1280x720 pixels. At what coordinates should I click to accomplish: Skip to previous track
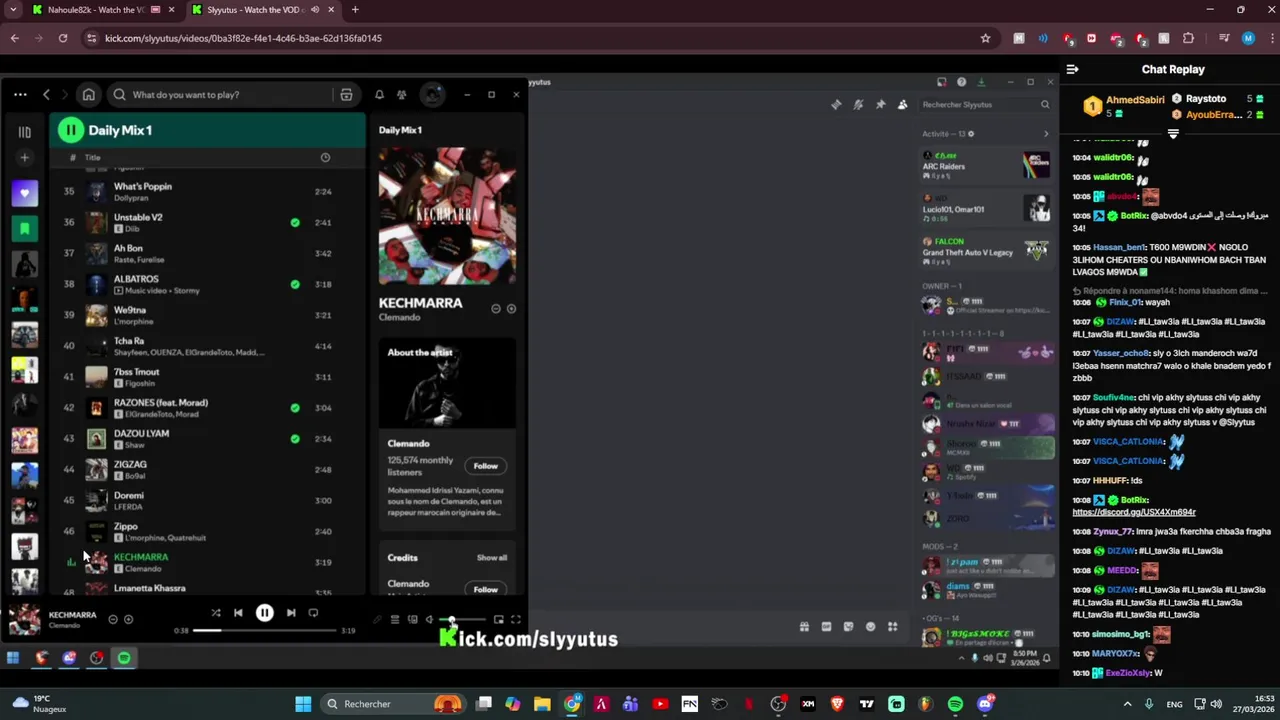tap(238, 613)
